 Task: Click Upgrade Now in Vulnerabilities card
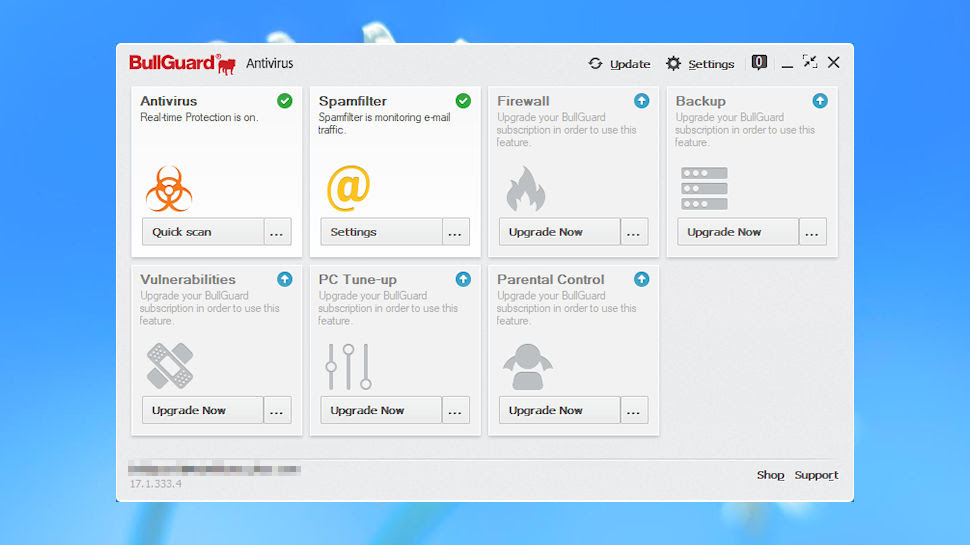tap(203, 410)
